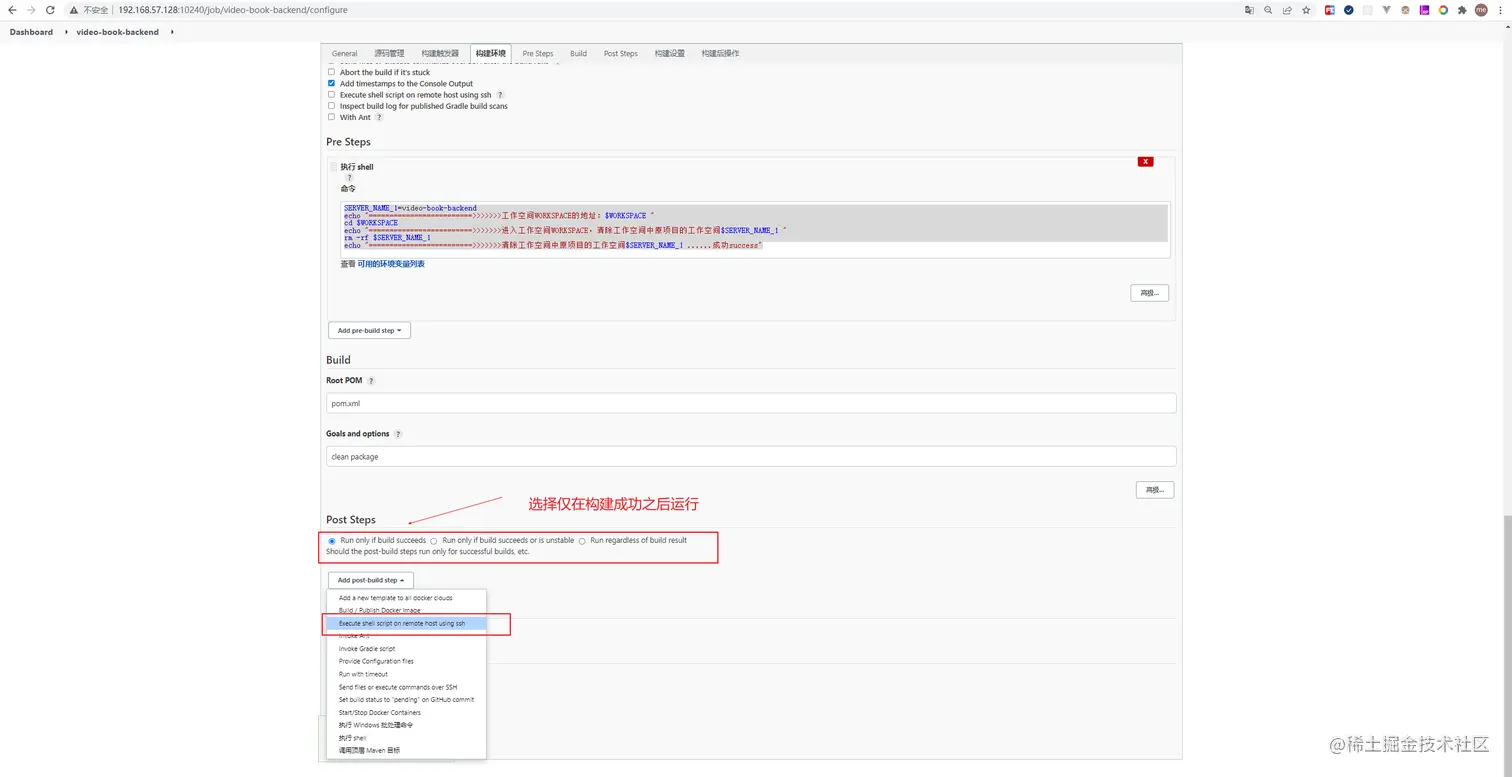Image resolution: width=1512 pixels, height=777 pixels.
Task: Select Run only if build succeeds radio
Action: [332, 541]
